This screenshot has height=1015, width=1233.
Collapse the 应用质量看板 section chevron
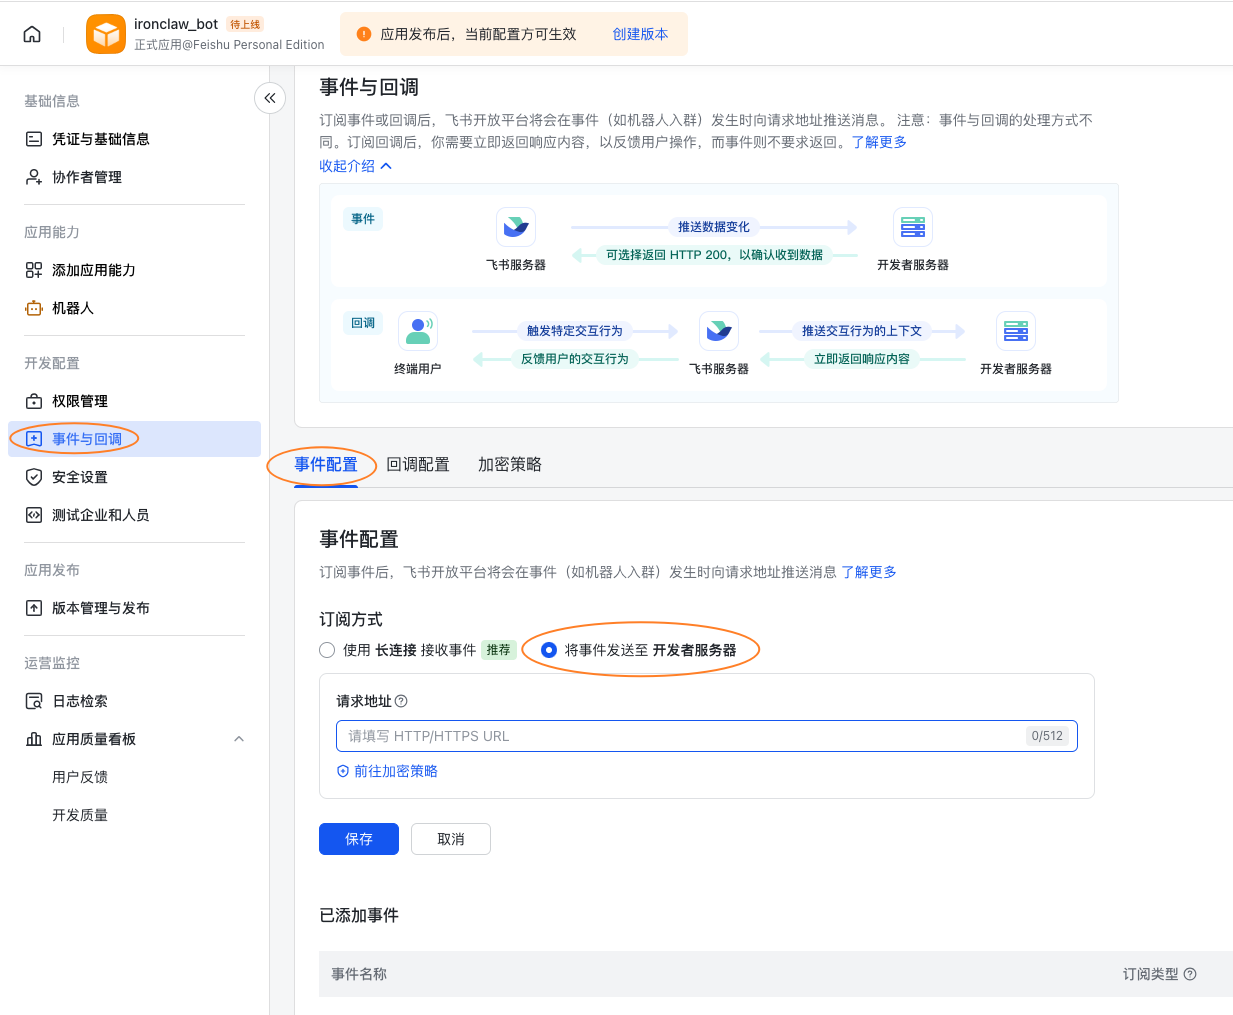(239, 739)
